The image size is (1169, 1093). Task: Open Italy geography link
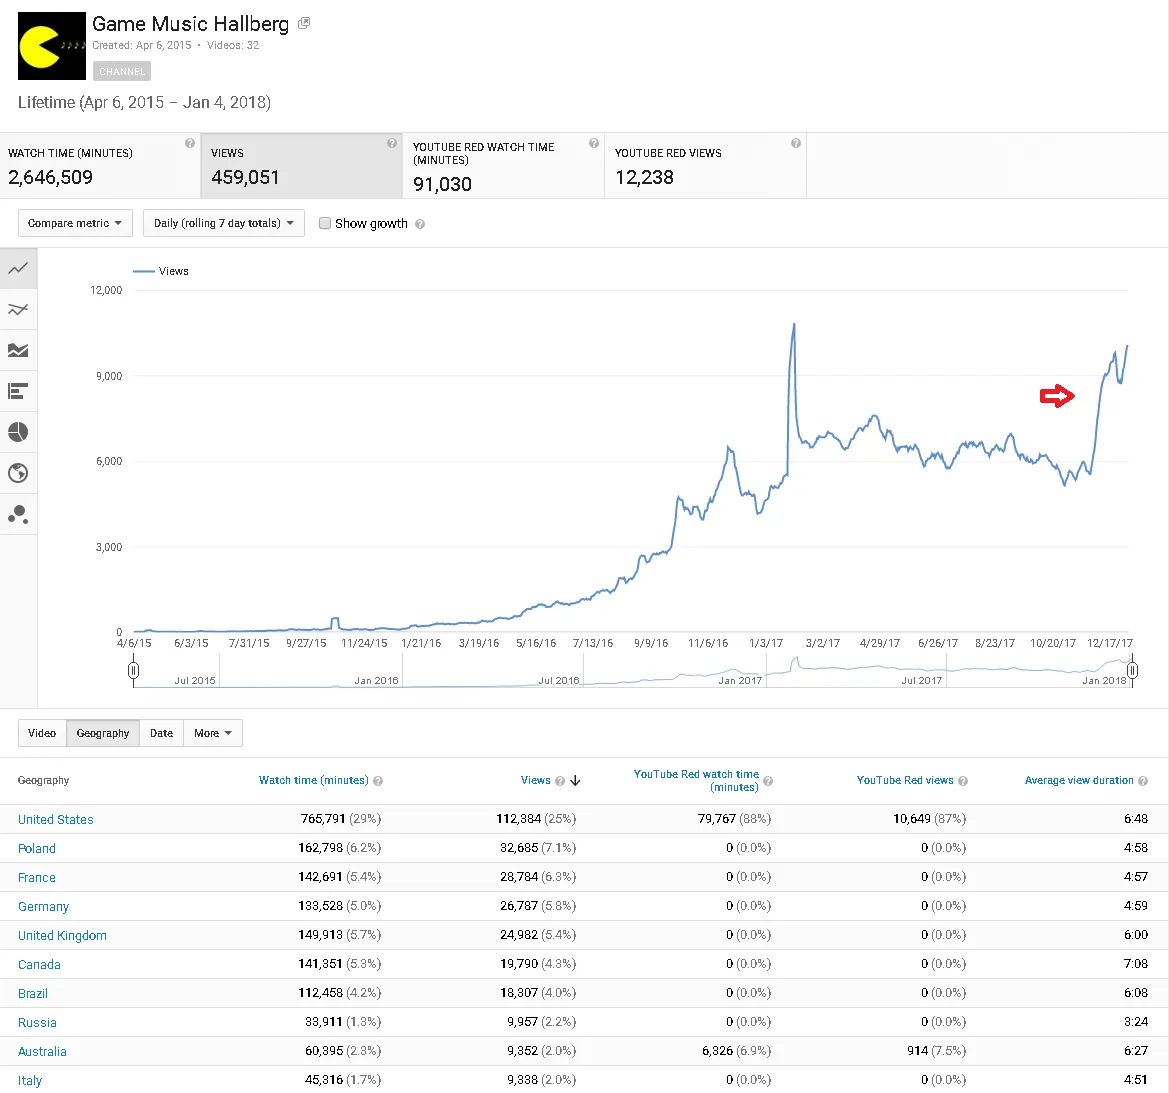point(30,1081)
